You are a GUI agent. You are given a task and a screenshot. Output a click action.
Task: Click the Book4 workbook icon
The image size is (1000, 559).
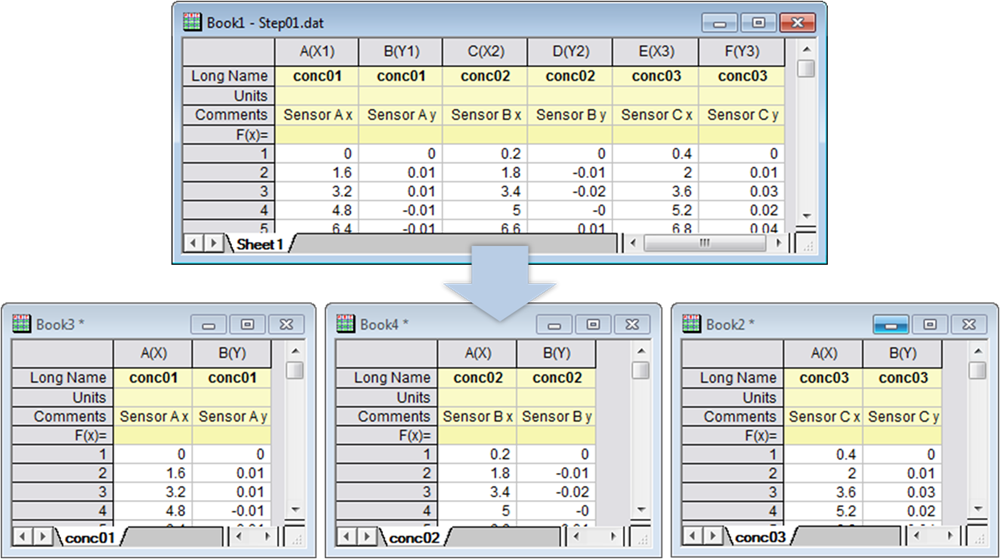point(345,324)
